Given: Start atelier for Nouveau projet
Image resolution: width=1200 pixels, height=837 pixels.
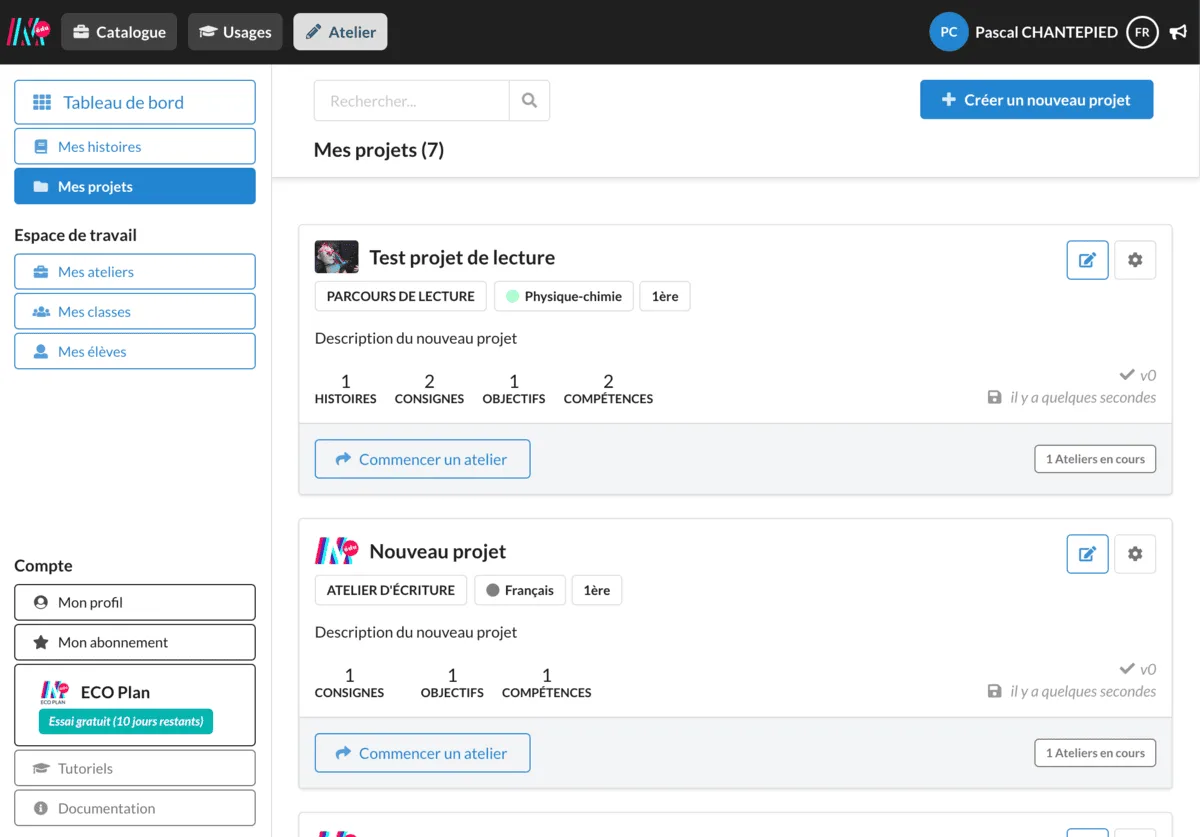Looking at the screenshot, I should coord(423,753).
